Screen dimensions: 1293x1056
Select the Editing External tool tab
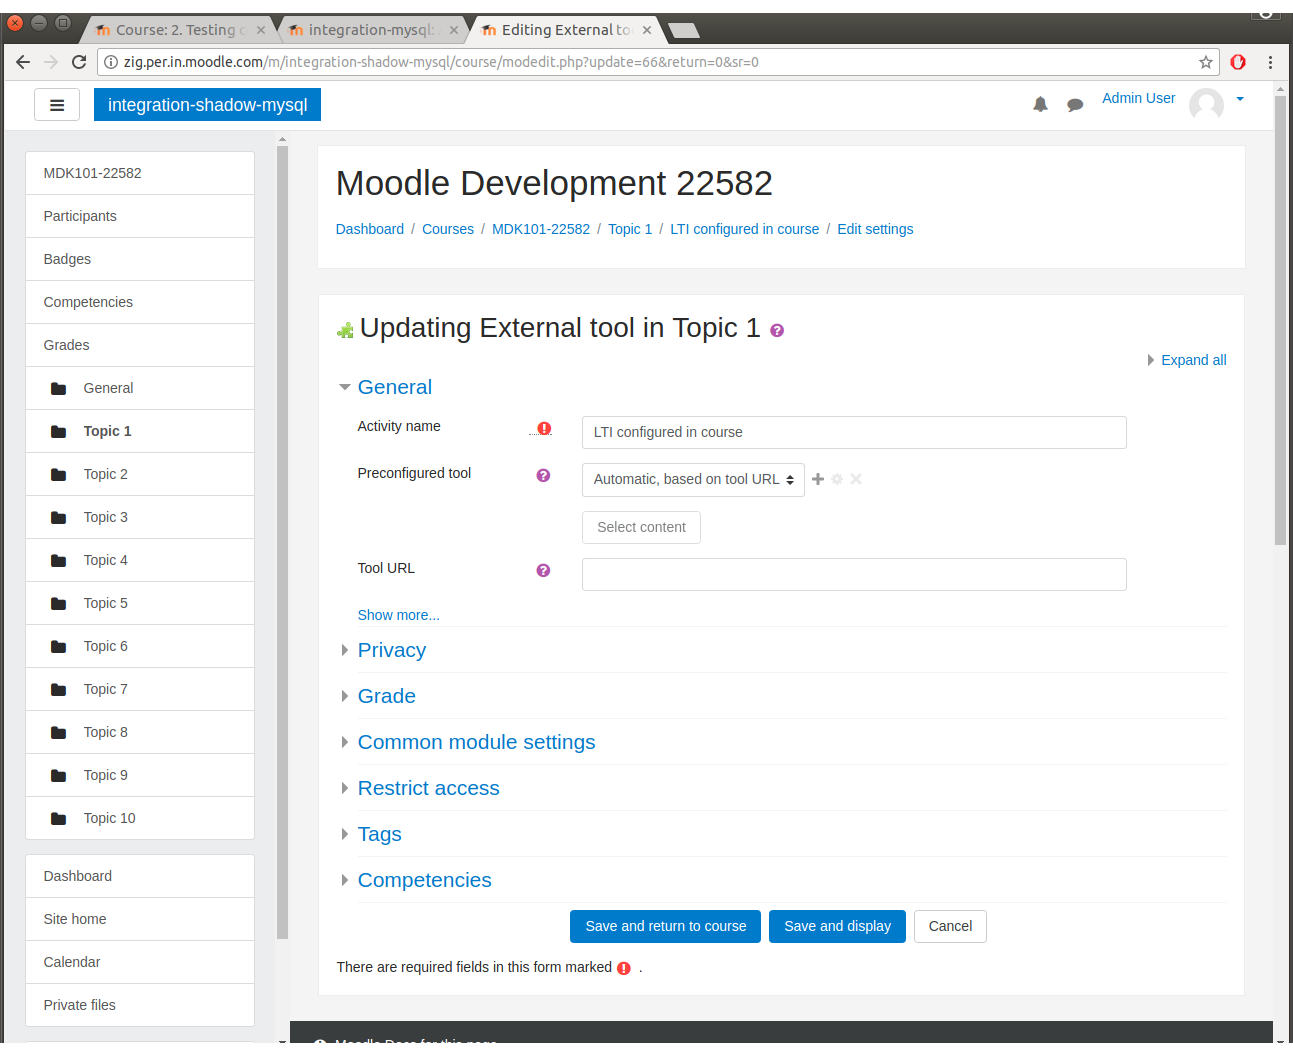(566, 30)
